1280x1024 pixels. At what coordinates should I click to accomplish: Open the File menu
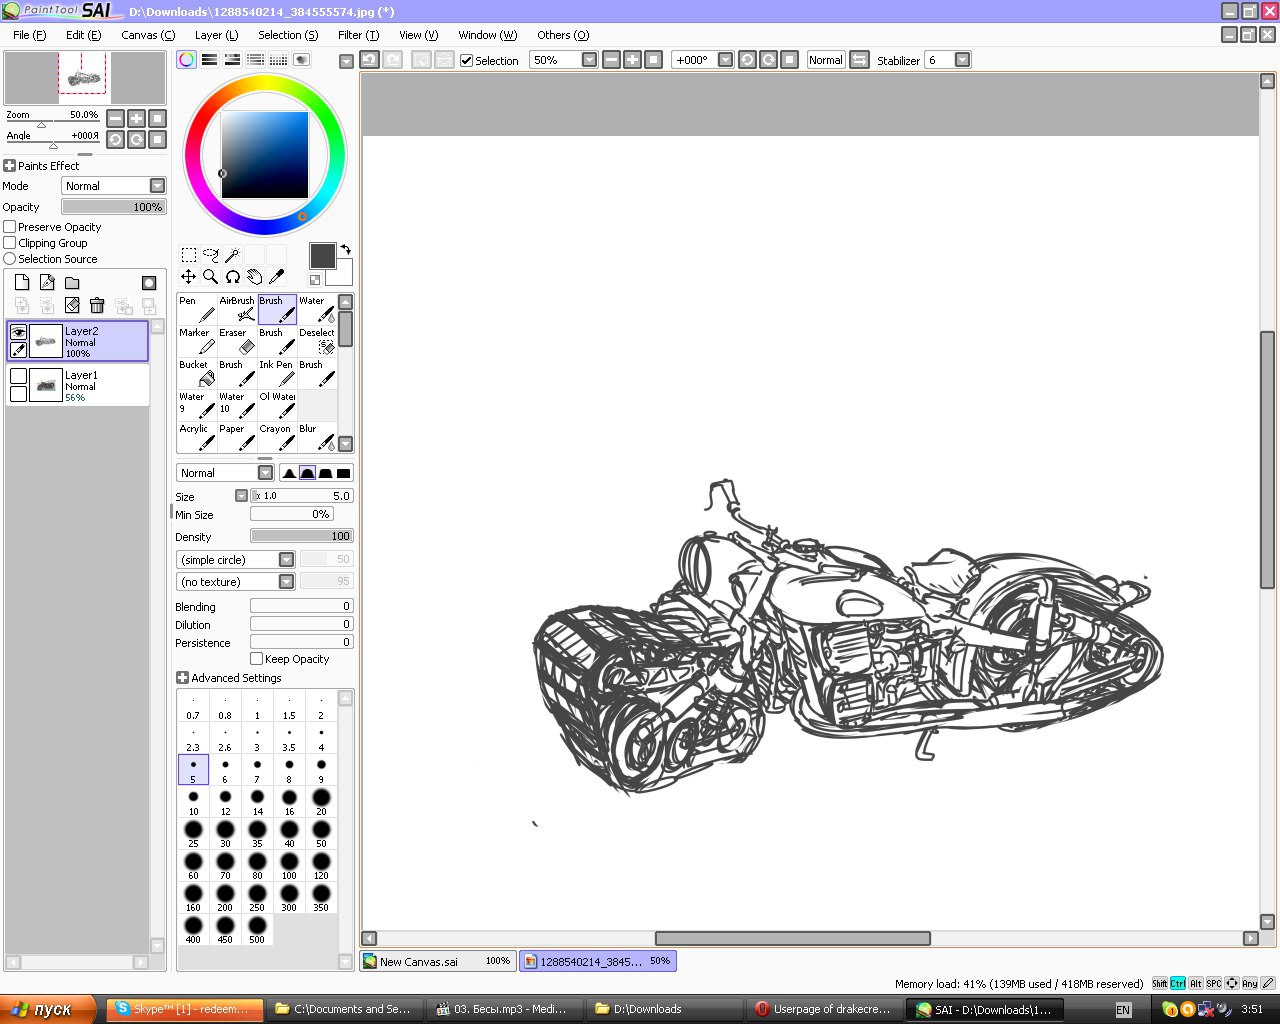(29, 35)
